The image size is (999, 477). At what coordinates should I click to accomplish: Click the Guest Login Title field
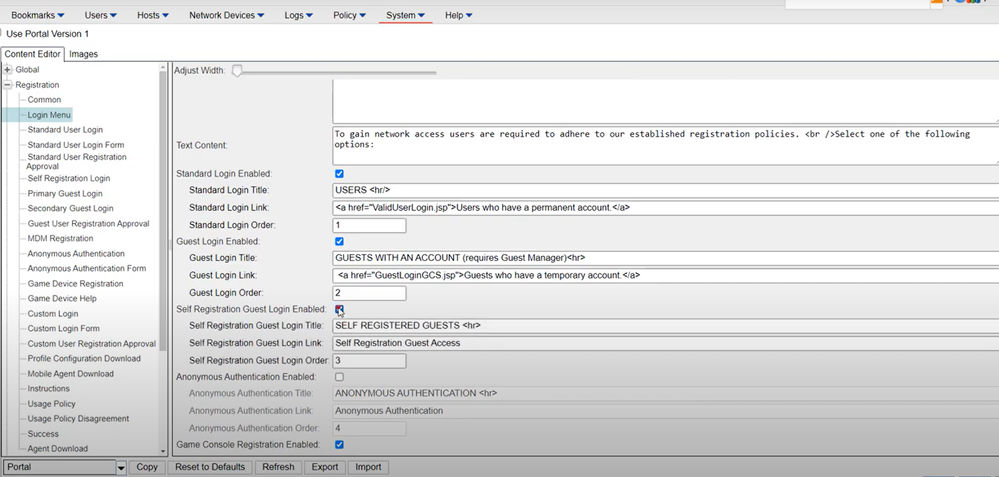pos(666,258)
